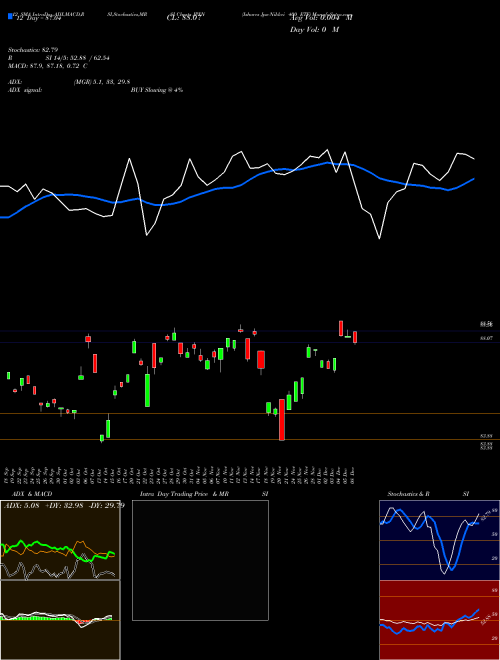Click the '(MGR) 5.1, 33, 29.8' ADX values
The width and height of the screenshot is (500, 660).
coord(101,82)
